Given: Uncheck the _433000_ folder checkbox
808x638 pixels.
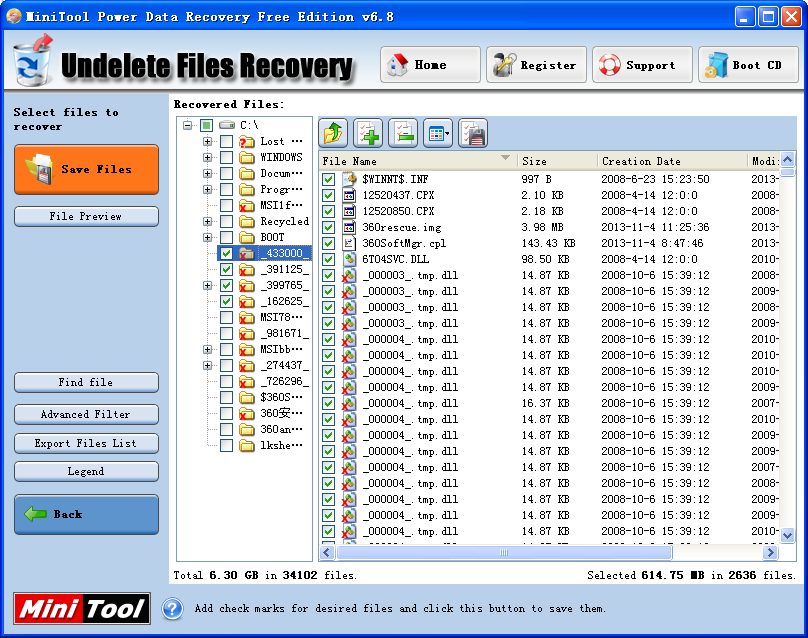Looking at the screenshot, I should pyautogui.click(x=226, y=253).
